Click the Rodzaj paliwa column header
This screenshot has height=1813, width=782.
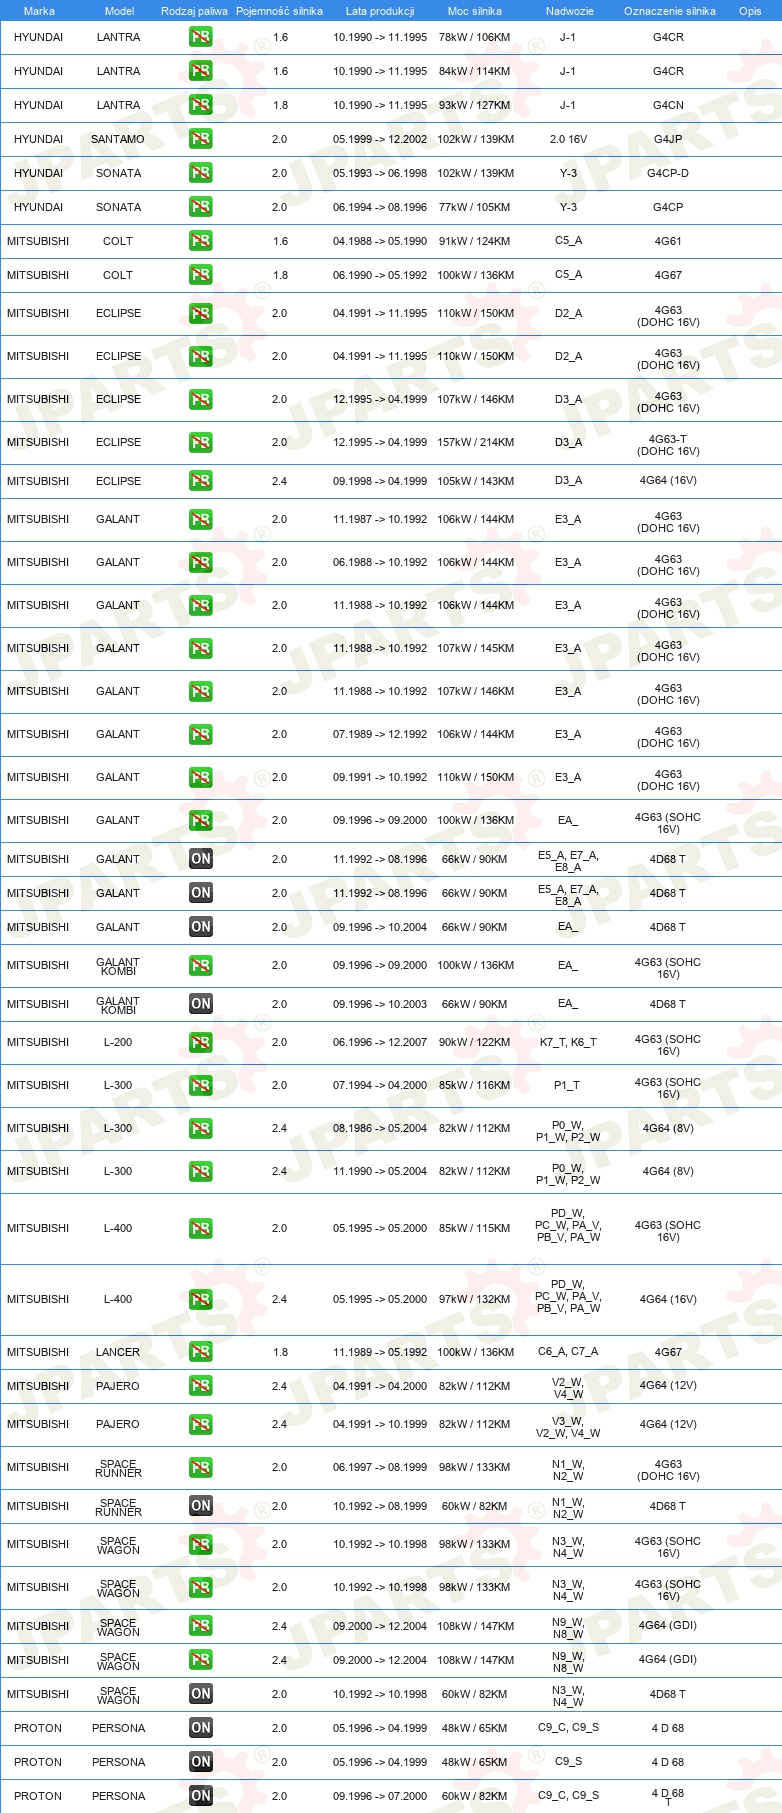(194, 11)
